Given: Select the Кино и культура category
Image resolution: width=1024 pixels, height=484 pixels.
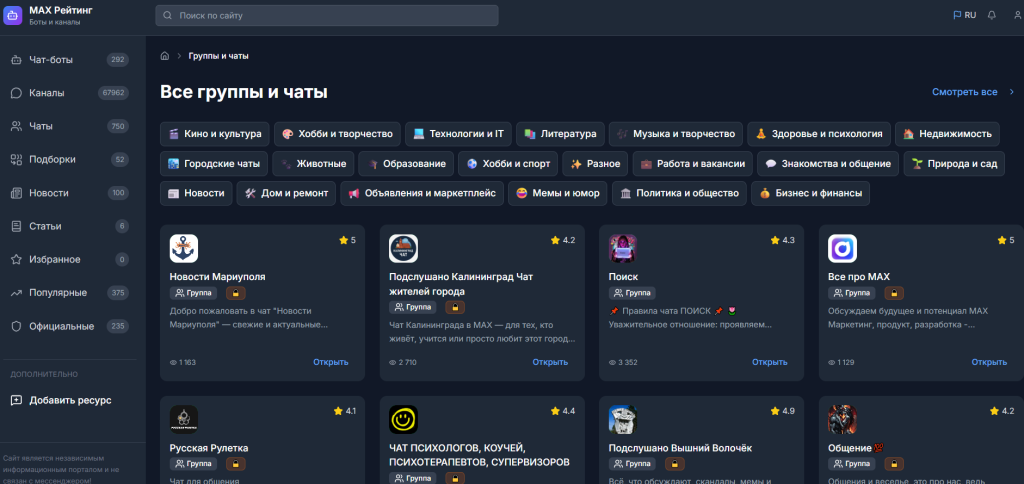Looking at the screenshot, I should [x=215, y=134].
